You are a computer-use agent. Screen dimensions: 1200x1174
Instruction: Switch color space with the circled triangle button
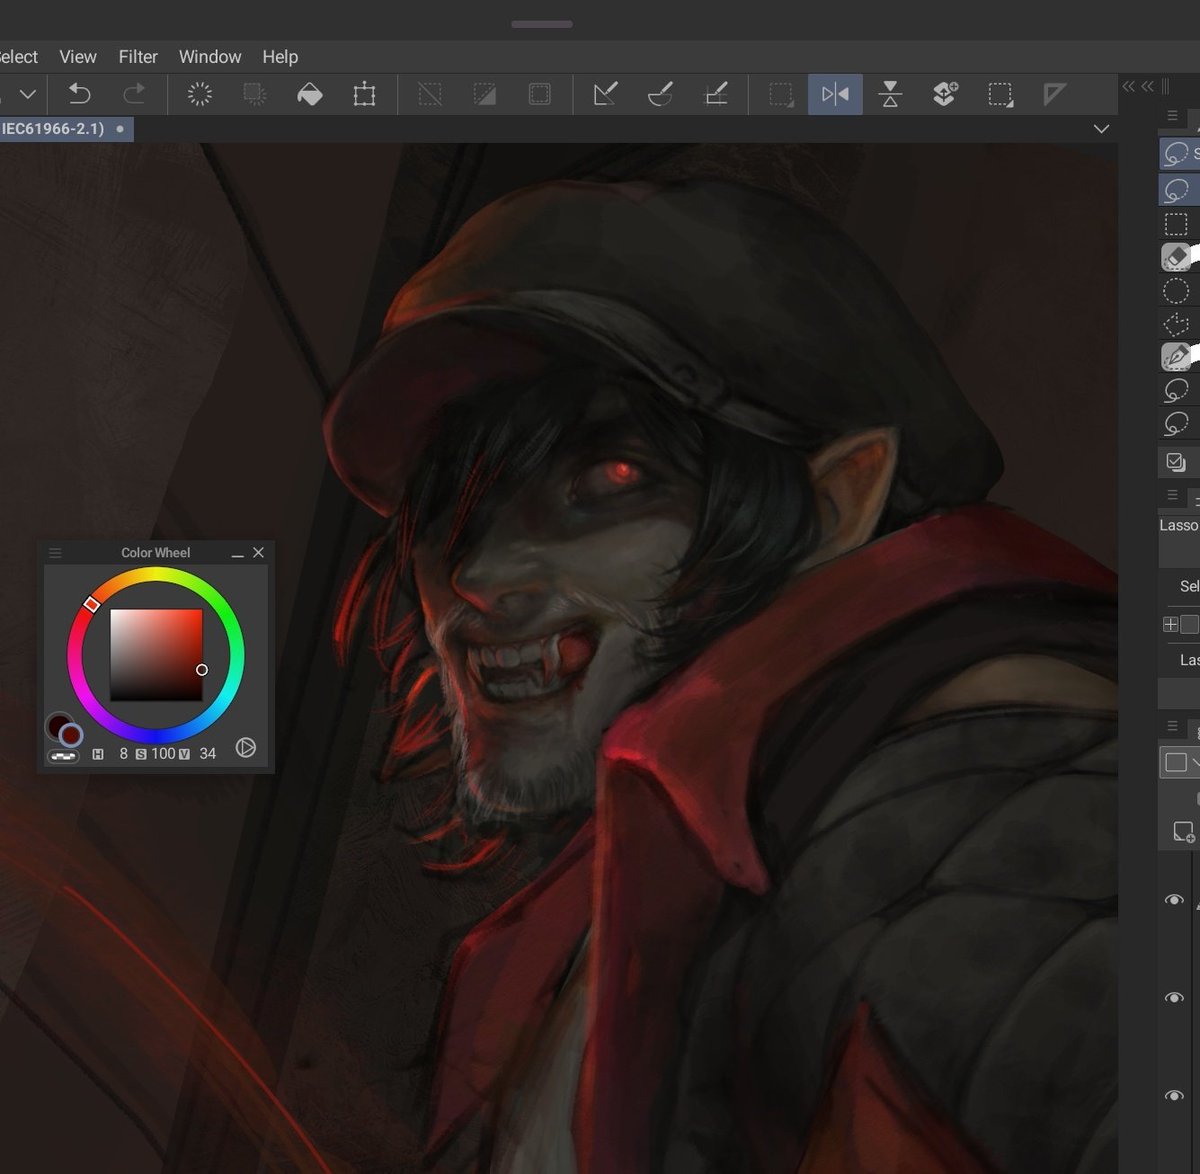pyautogui.click(x=246, y=748)
